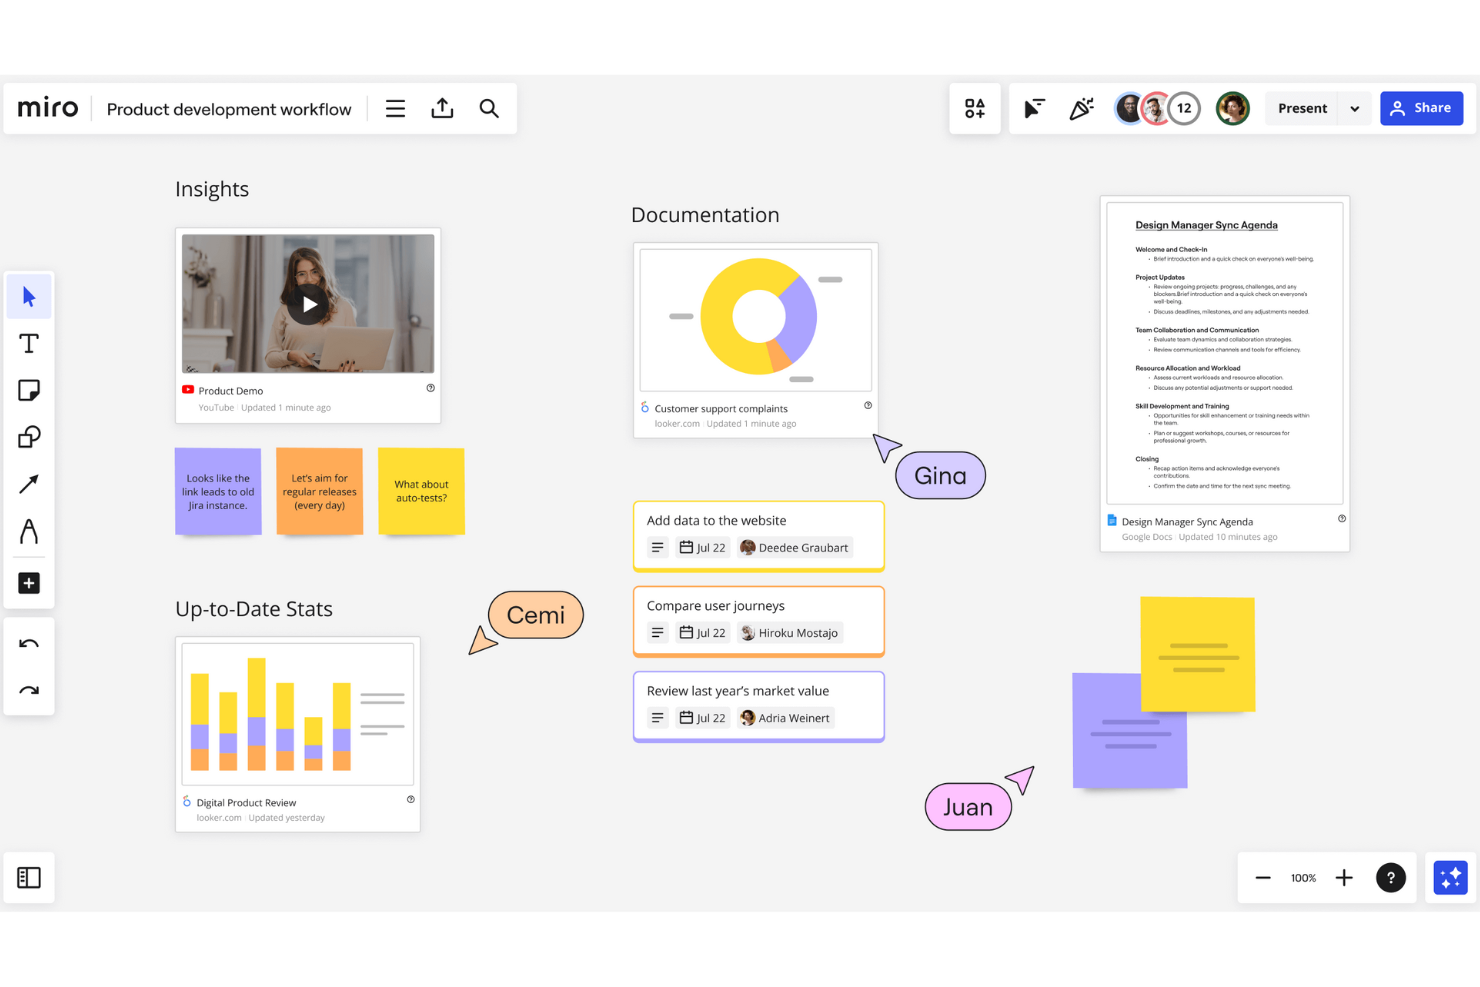Image resolution: width=1480 pixels, height=987 pixels.
Task: Select the Text tool
Action: click(x=29, y=343)
